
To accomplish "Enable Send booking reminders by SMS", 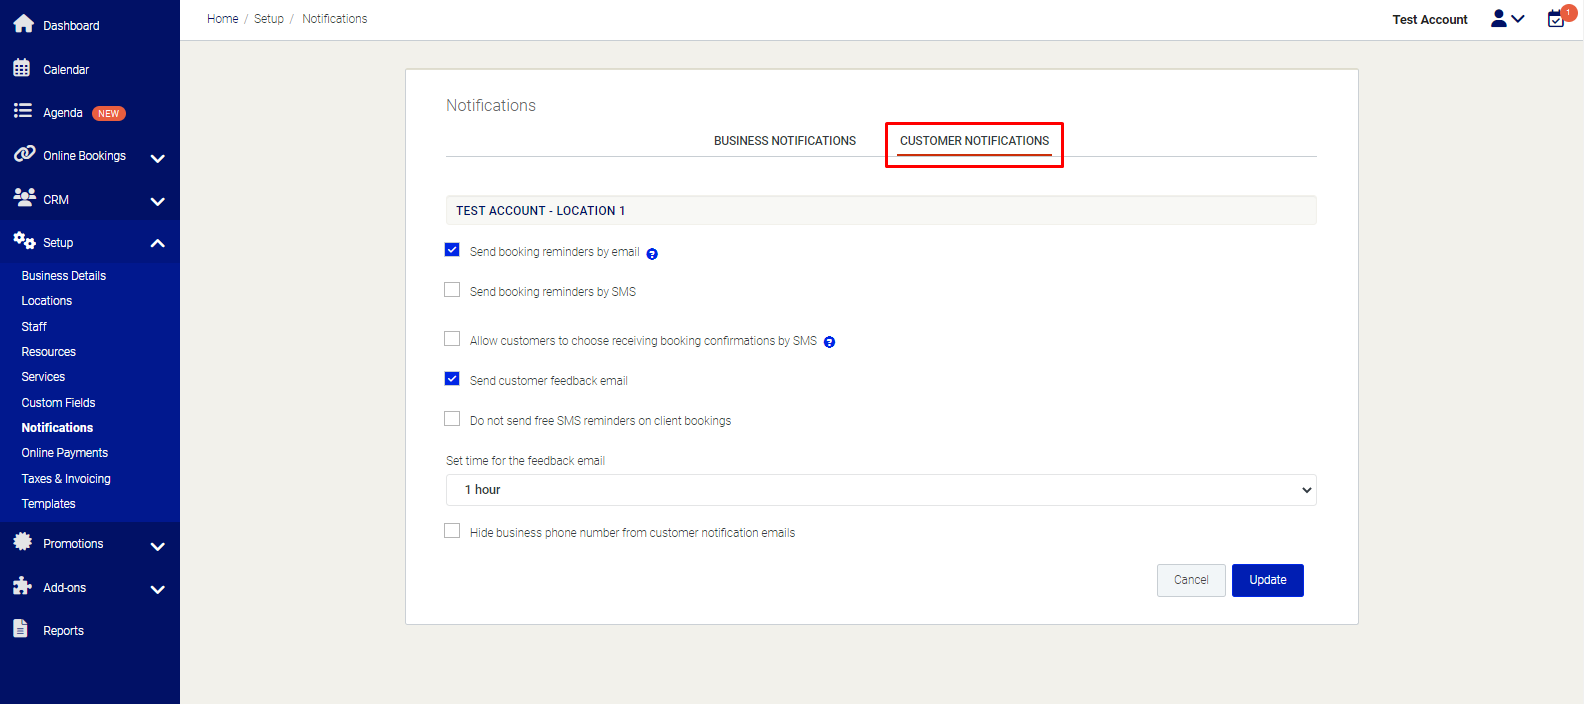I will click(x=452, y=290).
